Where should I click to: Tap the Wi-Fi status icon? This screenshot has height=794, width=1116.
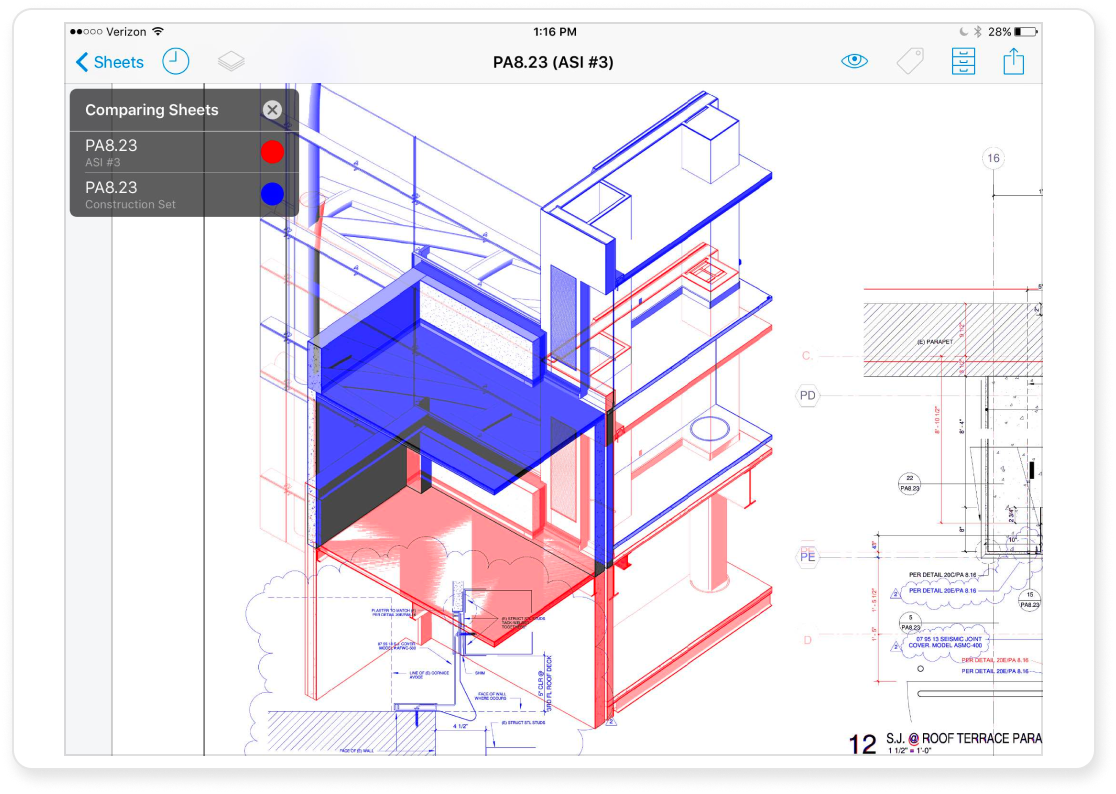click(x=158, y=31)
